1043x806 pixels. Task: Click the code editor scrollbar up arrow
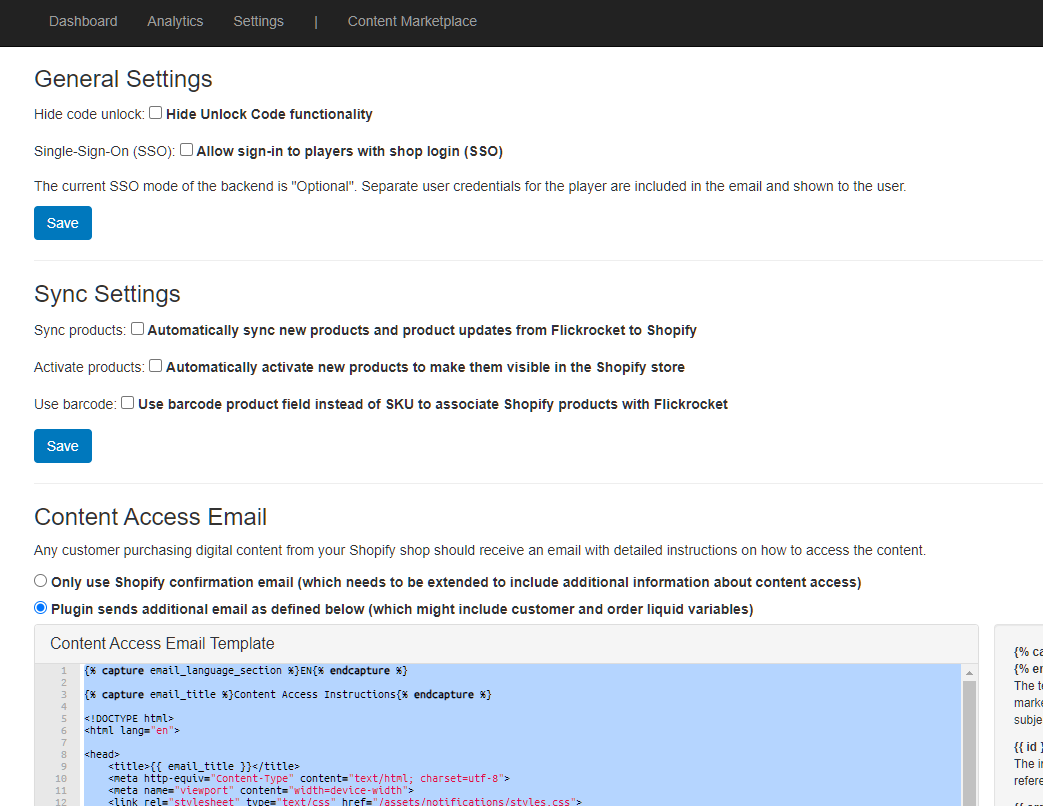click(969, 671)
